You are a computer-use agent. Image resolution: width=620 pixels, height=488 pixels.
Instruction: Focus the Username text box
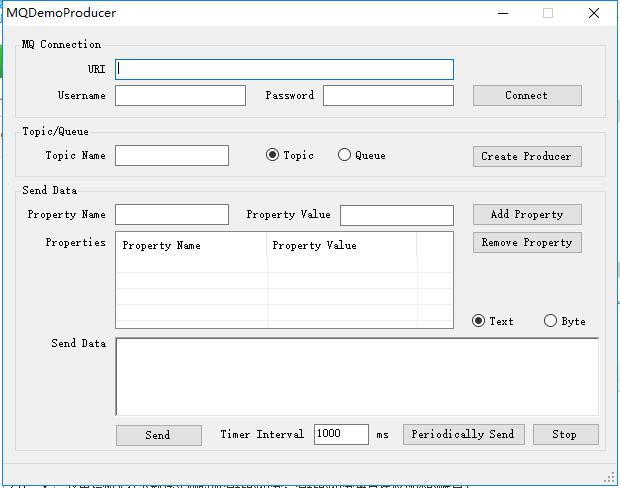tap(180, 96)
